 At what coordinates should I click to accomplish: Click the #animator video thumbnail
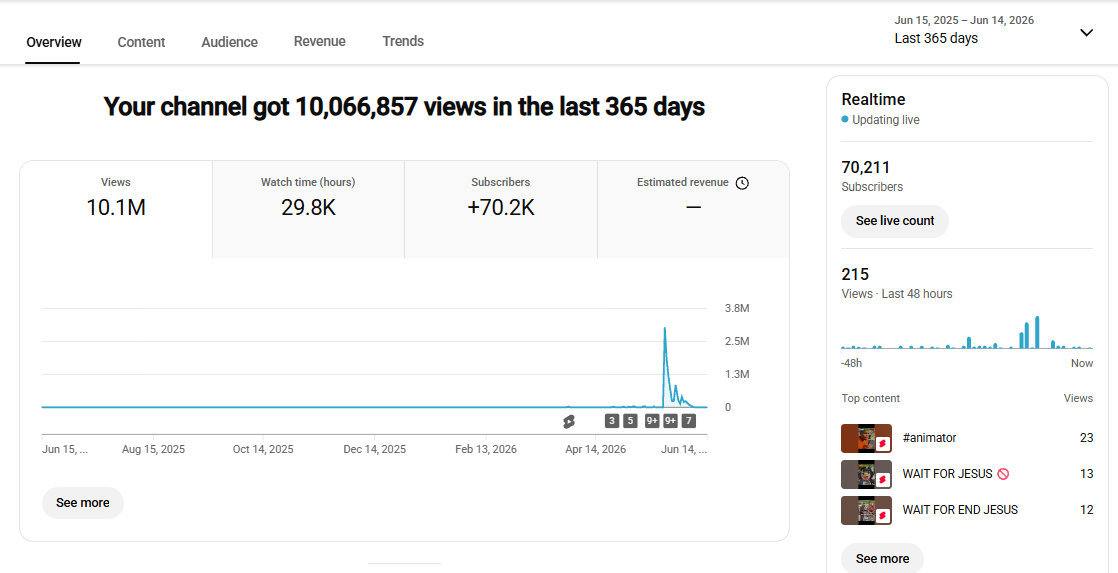pos(866,438)
